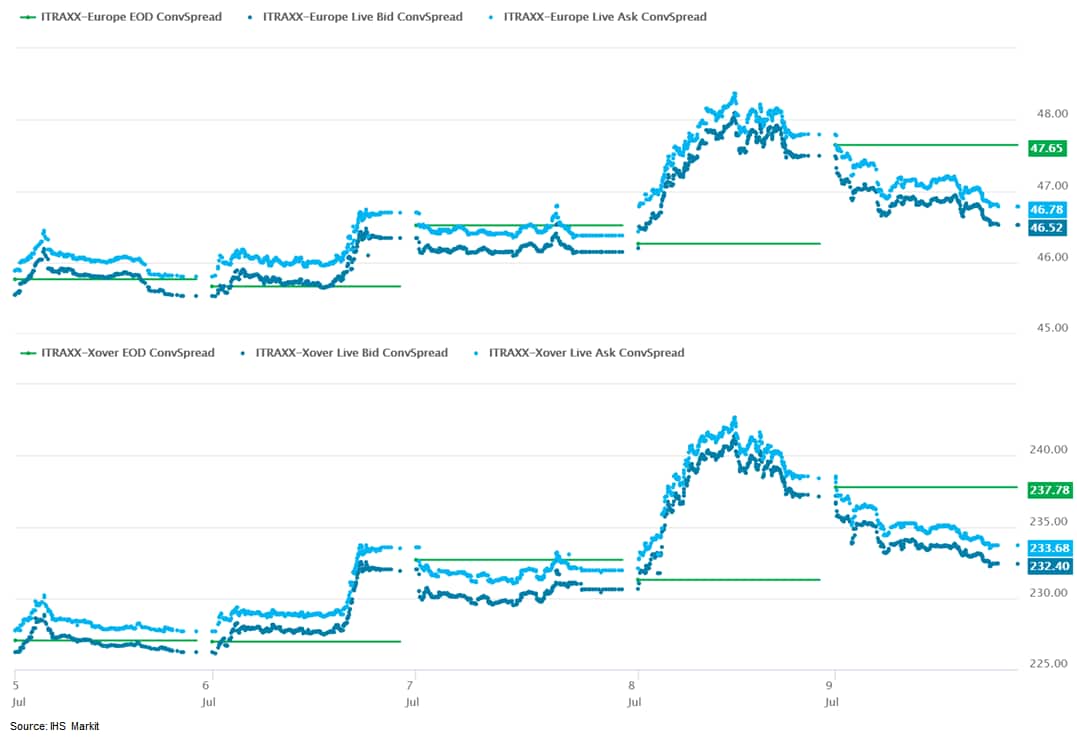This screenshot has width=1077, height=738.
Task: Click the 8 Jul date axis label
Action: [x=634, y=693]
